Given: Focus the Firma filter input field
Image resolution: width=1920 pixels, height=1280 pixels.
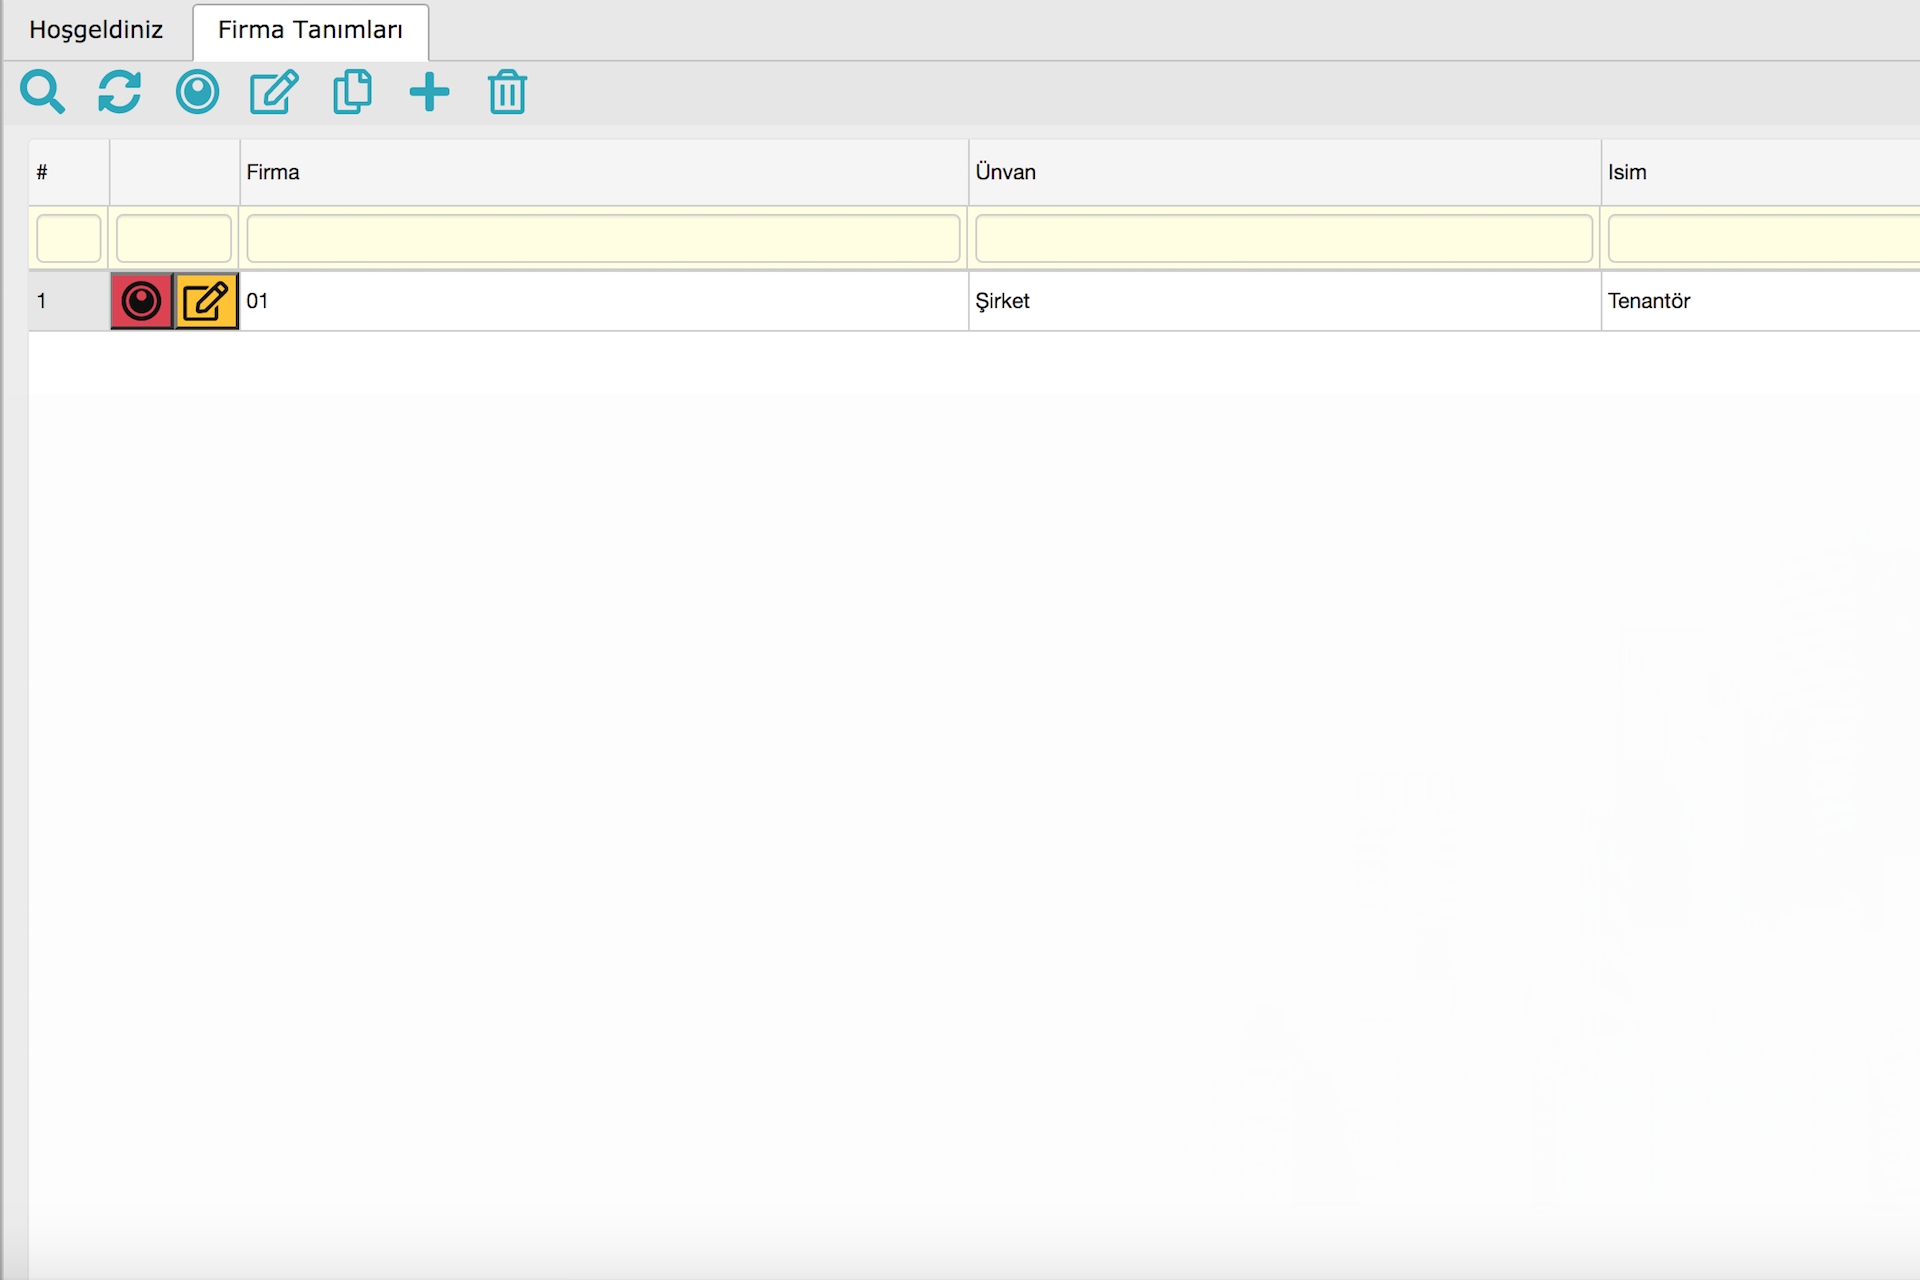Looking at the screenshot, I should tap(603, 239).
